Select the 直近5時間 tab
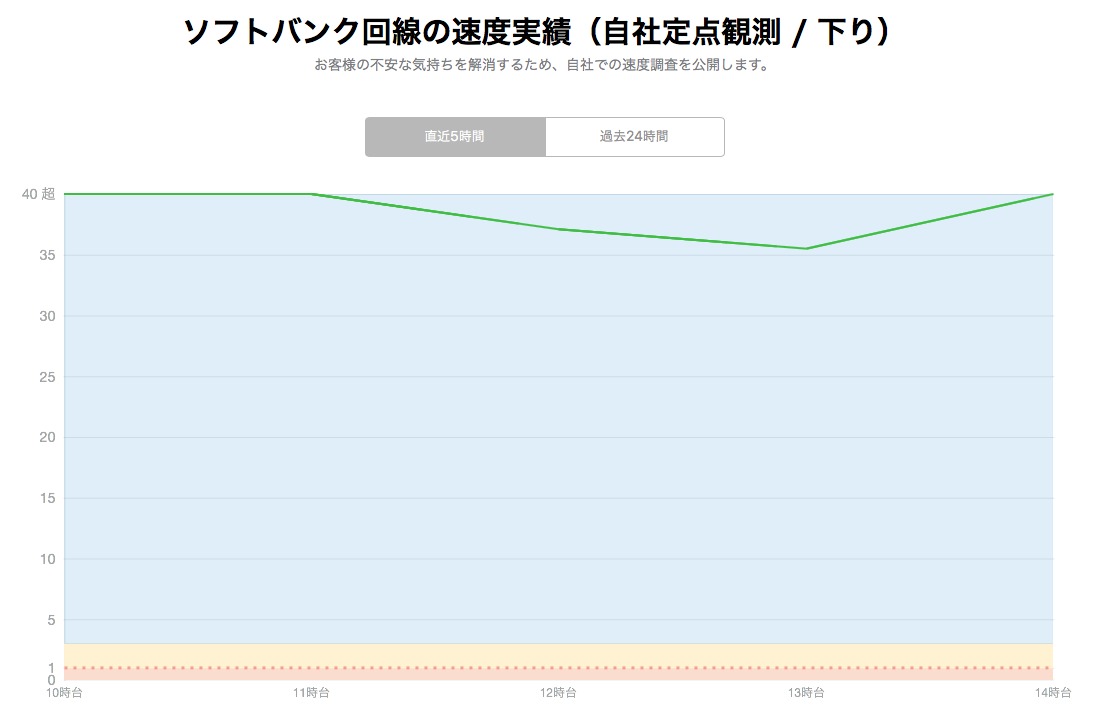1095x726 pixels. [455, 137]
